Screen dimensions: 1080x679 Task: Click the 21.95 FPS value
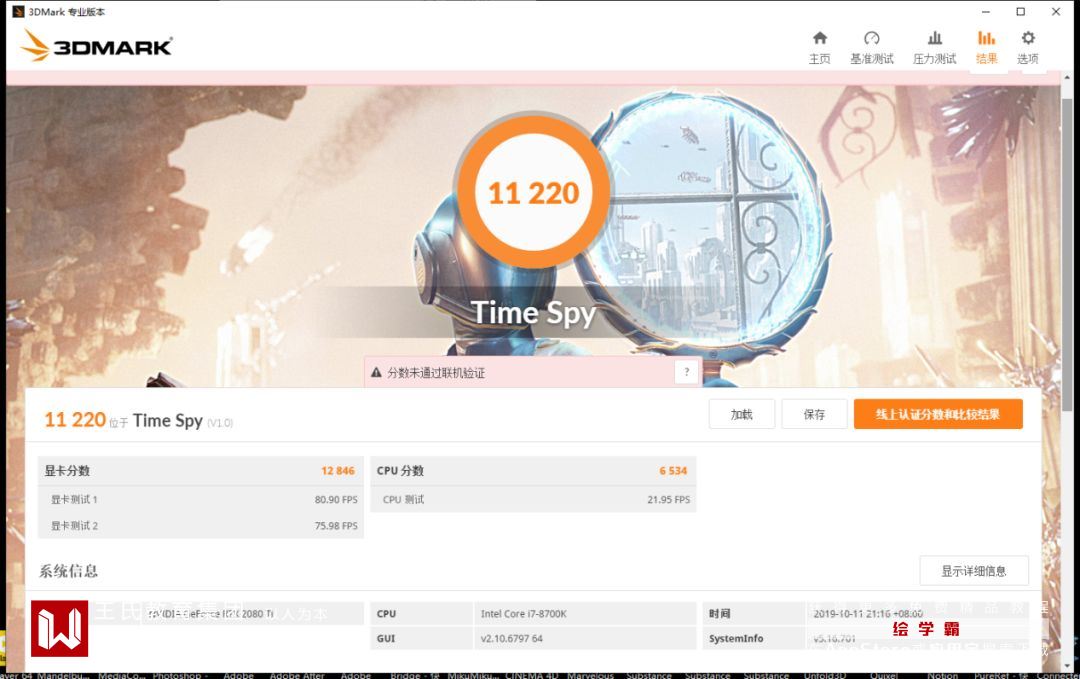point(668,499)
